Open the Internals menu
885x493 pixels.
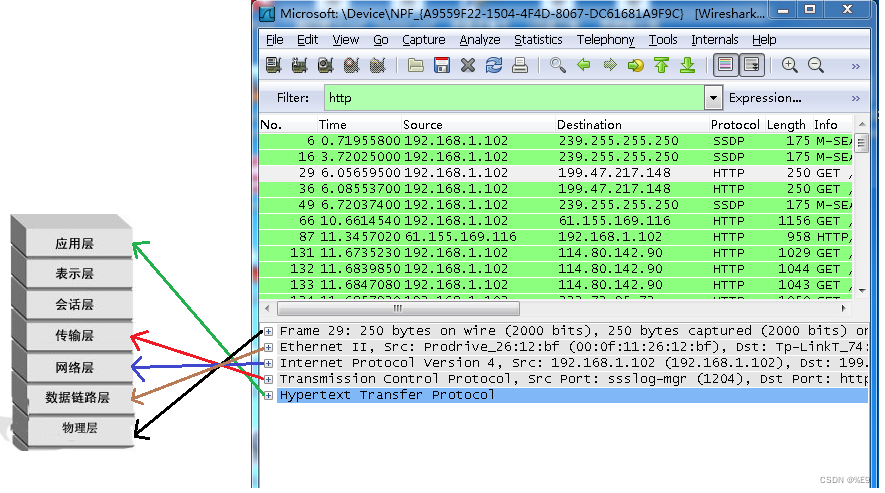(x=715, y=40)
